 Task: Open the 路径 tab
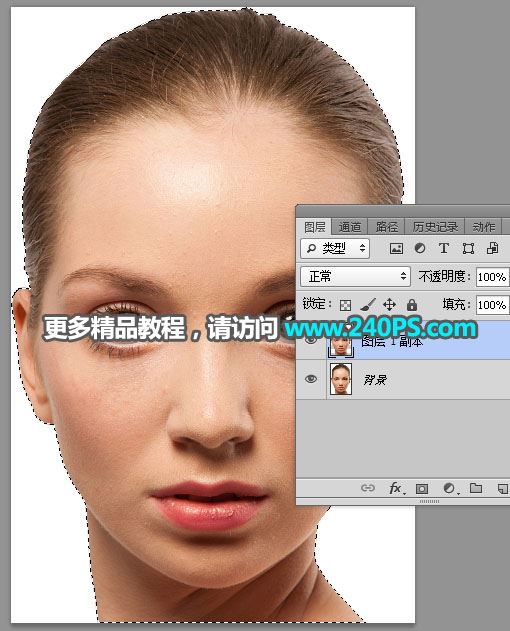(x=386, y=227)
